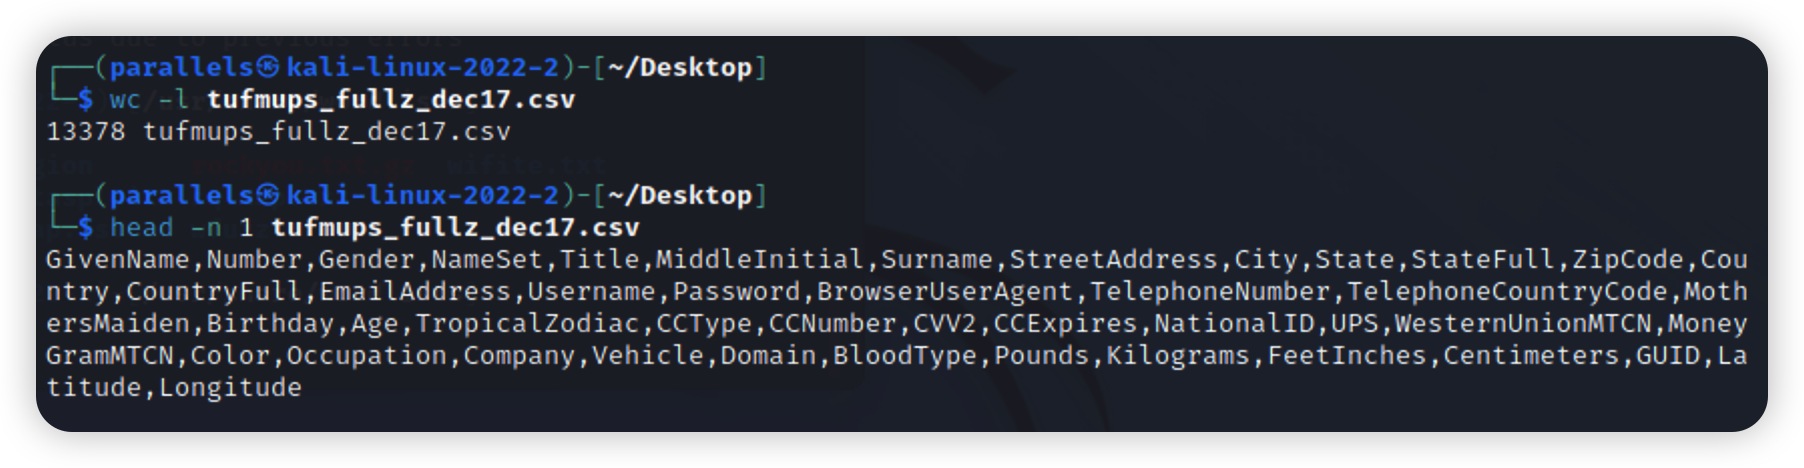Click the first prompt's ~/Desktop path
This screenshot has height=468, width=1804.
[x=679, y=68]
